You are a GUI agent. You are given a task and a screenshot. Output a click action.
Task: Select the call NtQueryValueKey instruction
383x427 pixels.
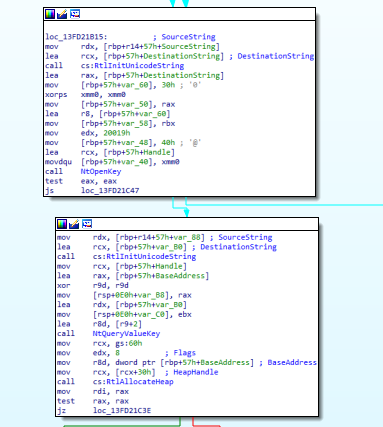[x=108, y=334]
